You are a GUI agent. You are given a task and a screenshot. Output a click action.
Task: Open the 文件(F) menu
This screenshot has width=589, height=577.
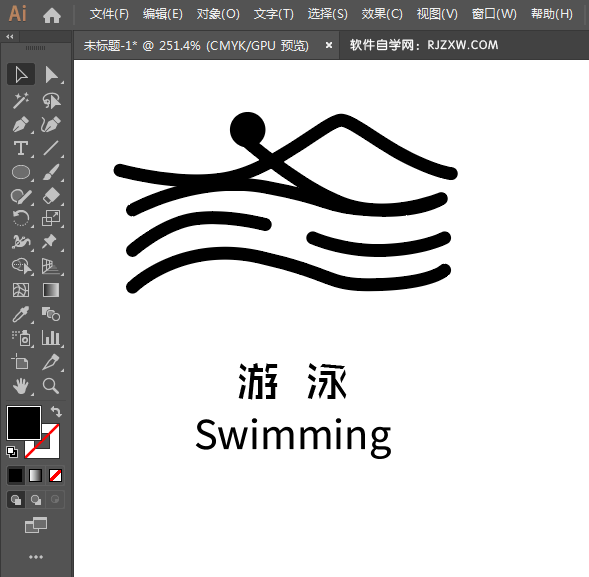tap(109, 14)
